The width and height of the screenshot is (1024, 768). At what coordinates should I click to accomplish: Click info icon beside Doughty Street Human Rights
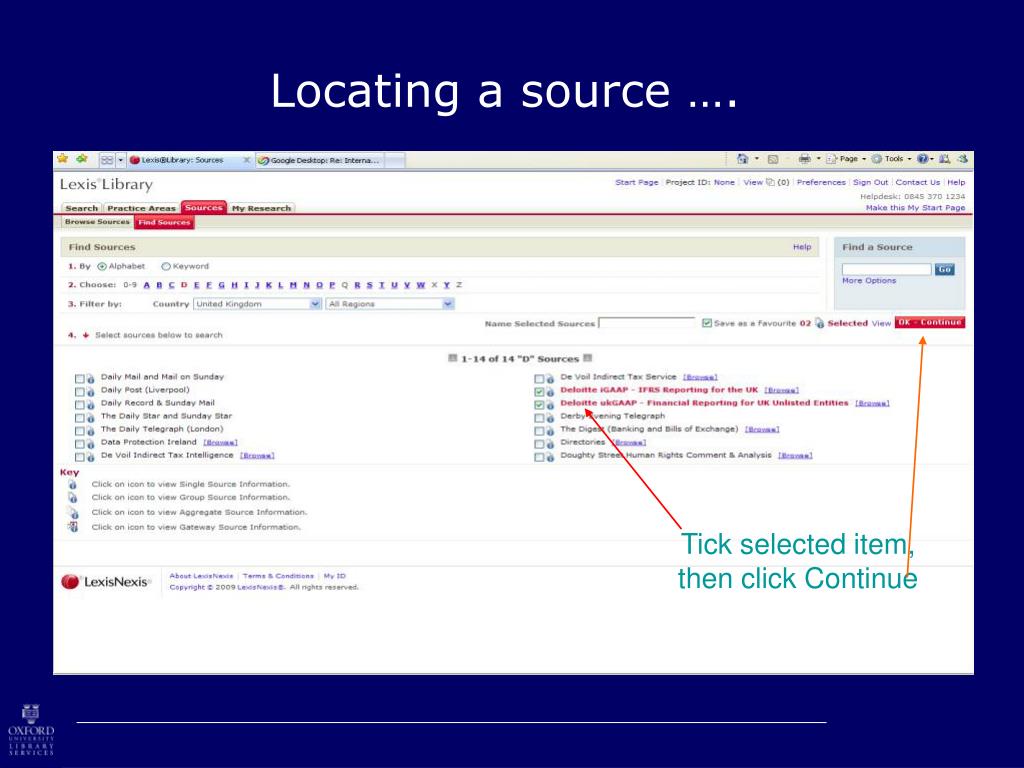pyautogui.click(x=550, y=457)
